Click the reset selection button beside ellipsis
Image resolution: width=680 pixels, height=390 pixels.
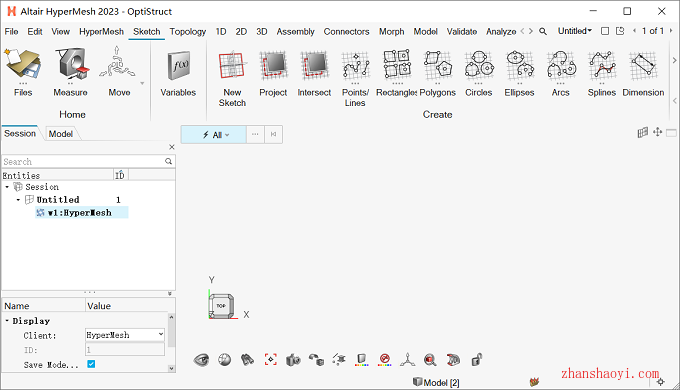273,134
